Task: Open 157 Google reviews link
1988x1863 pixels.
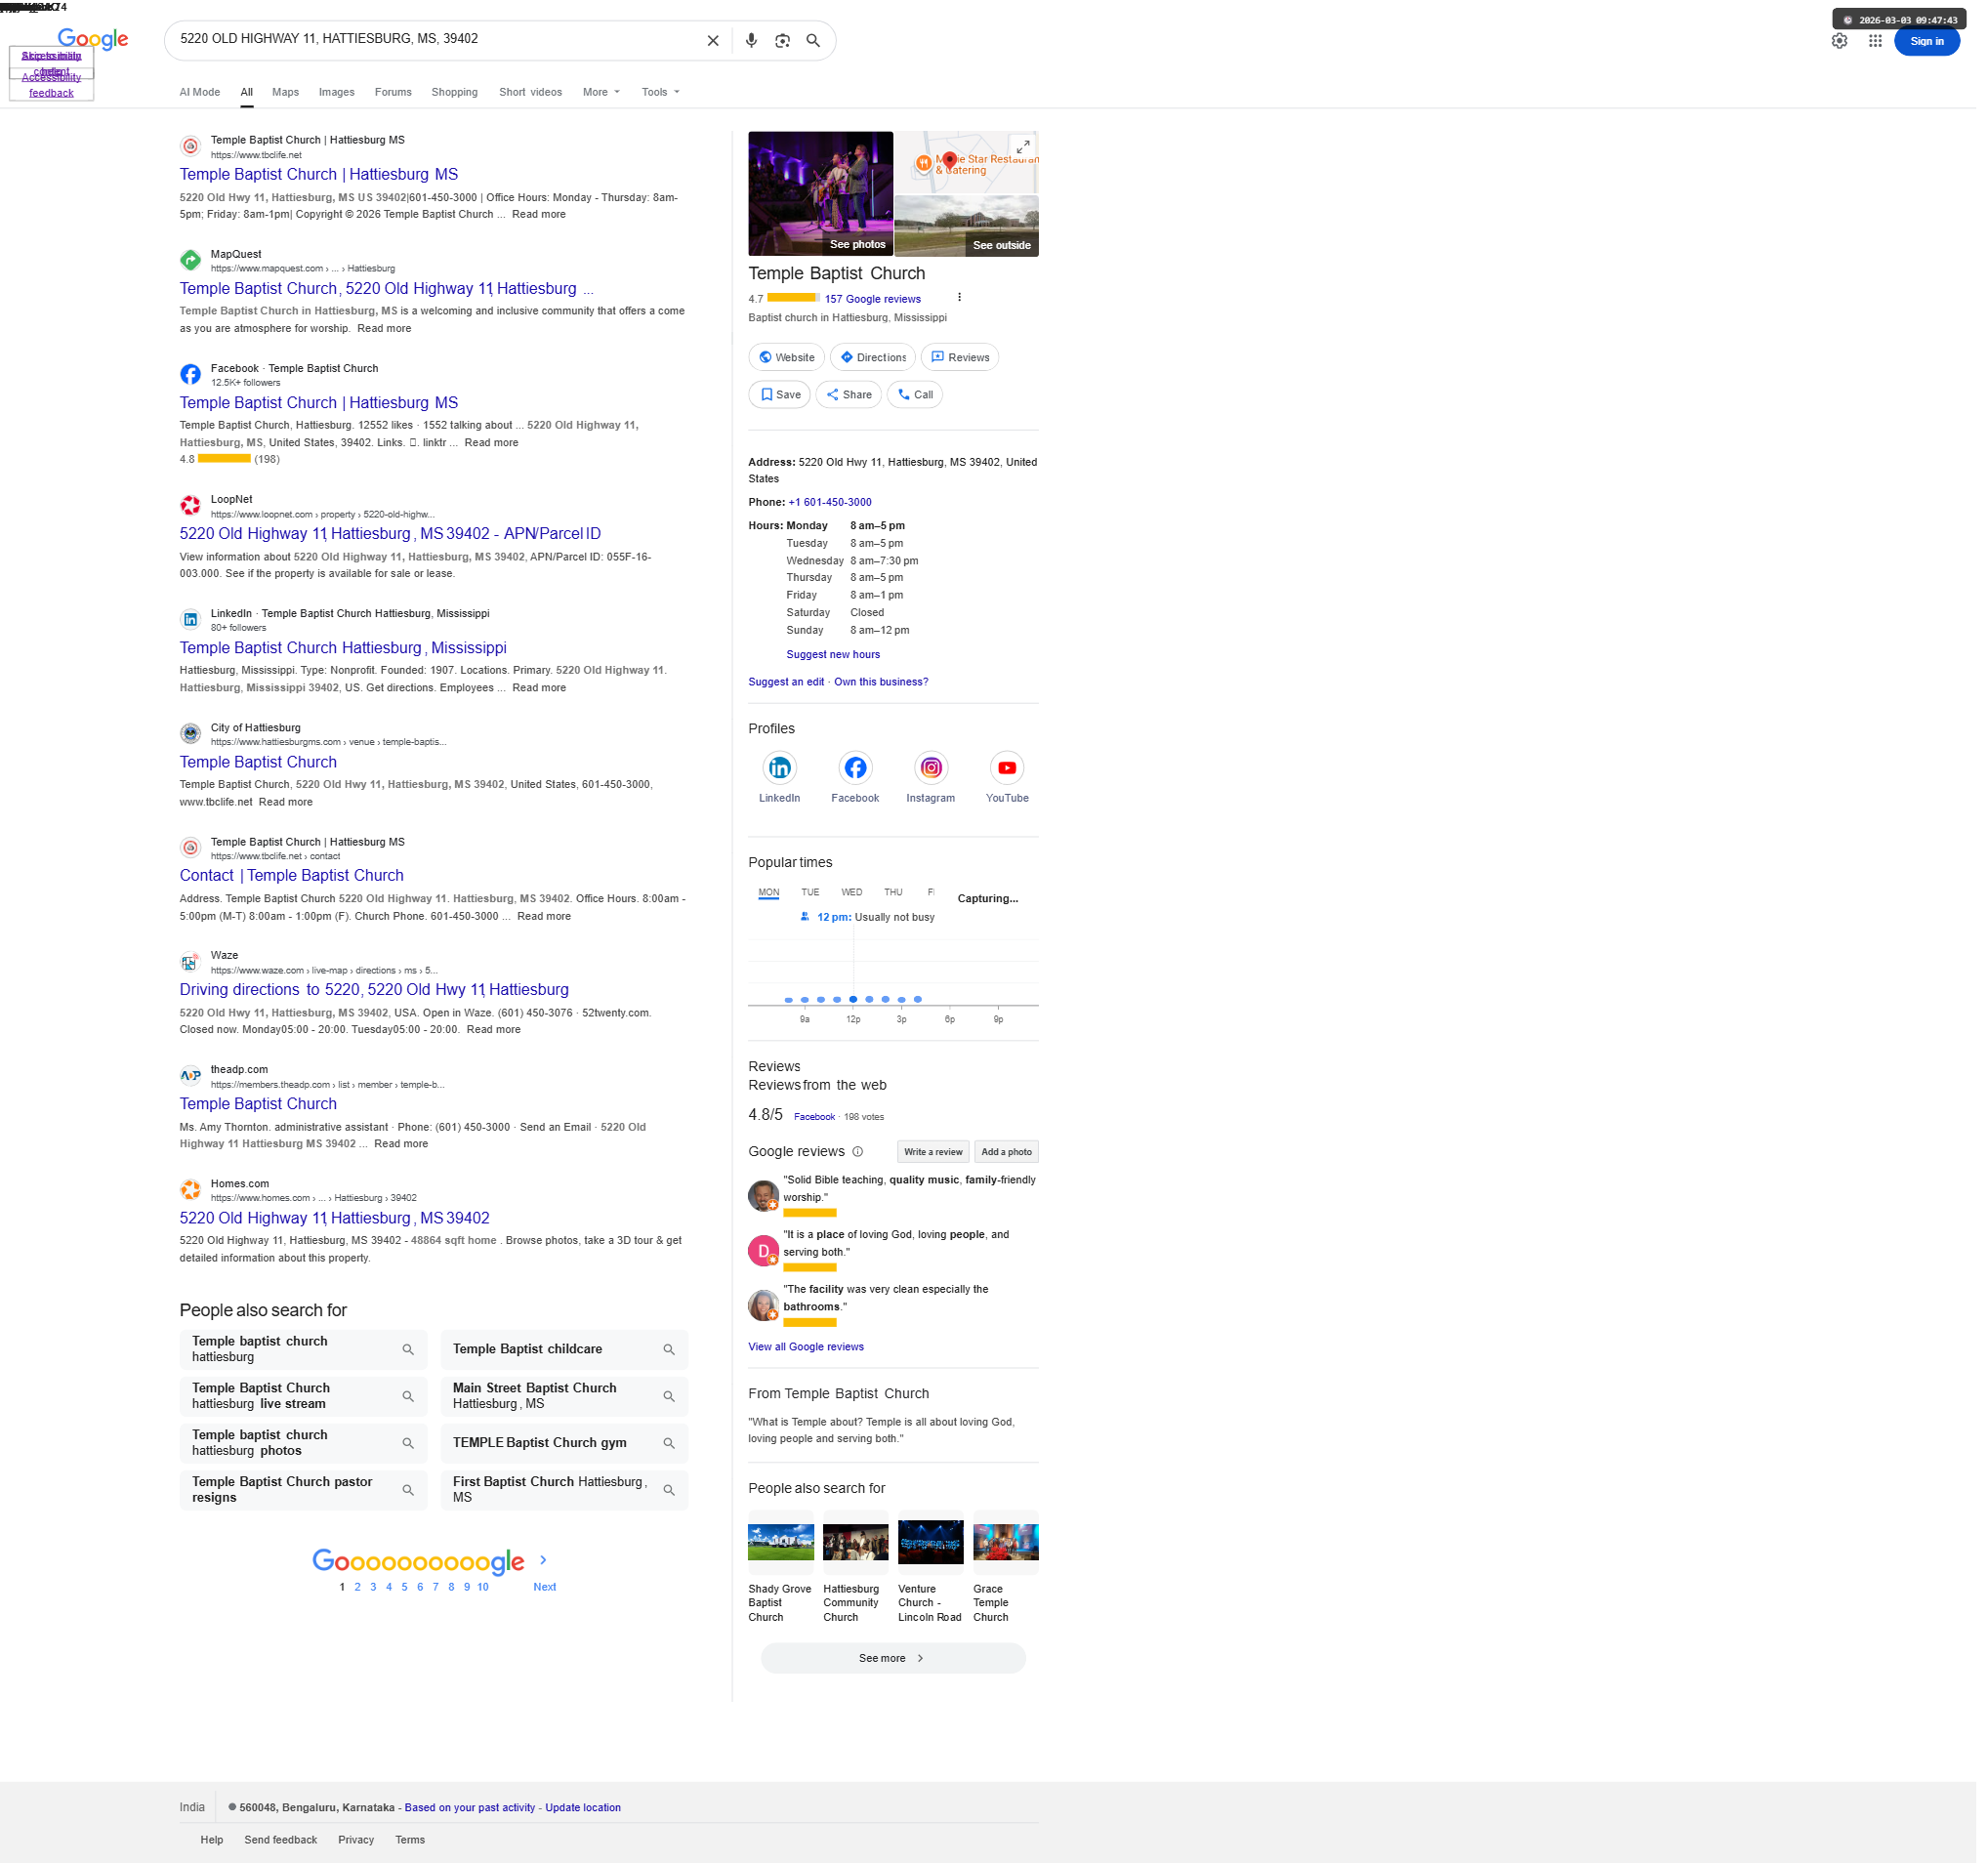Action: pos(878,301)
